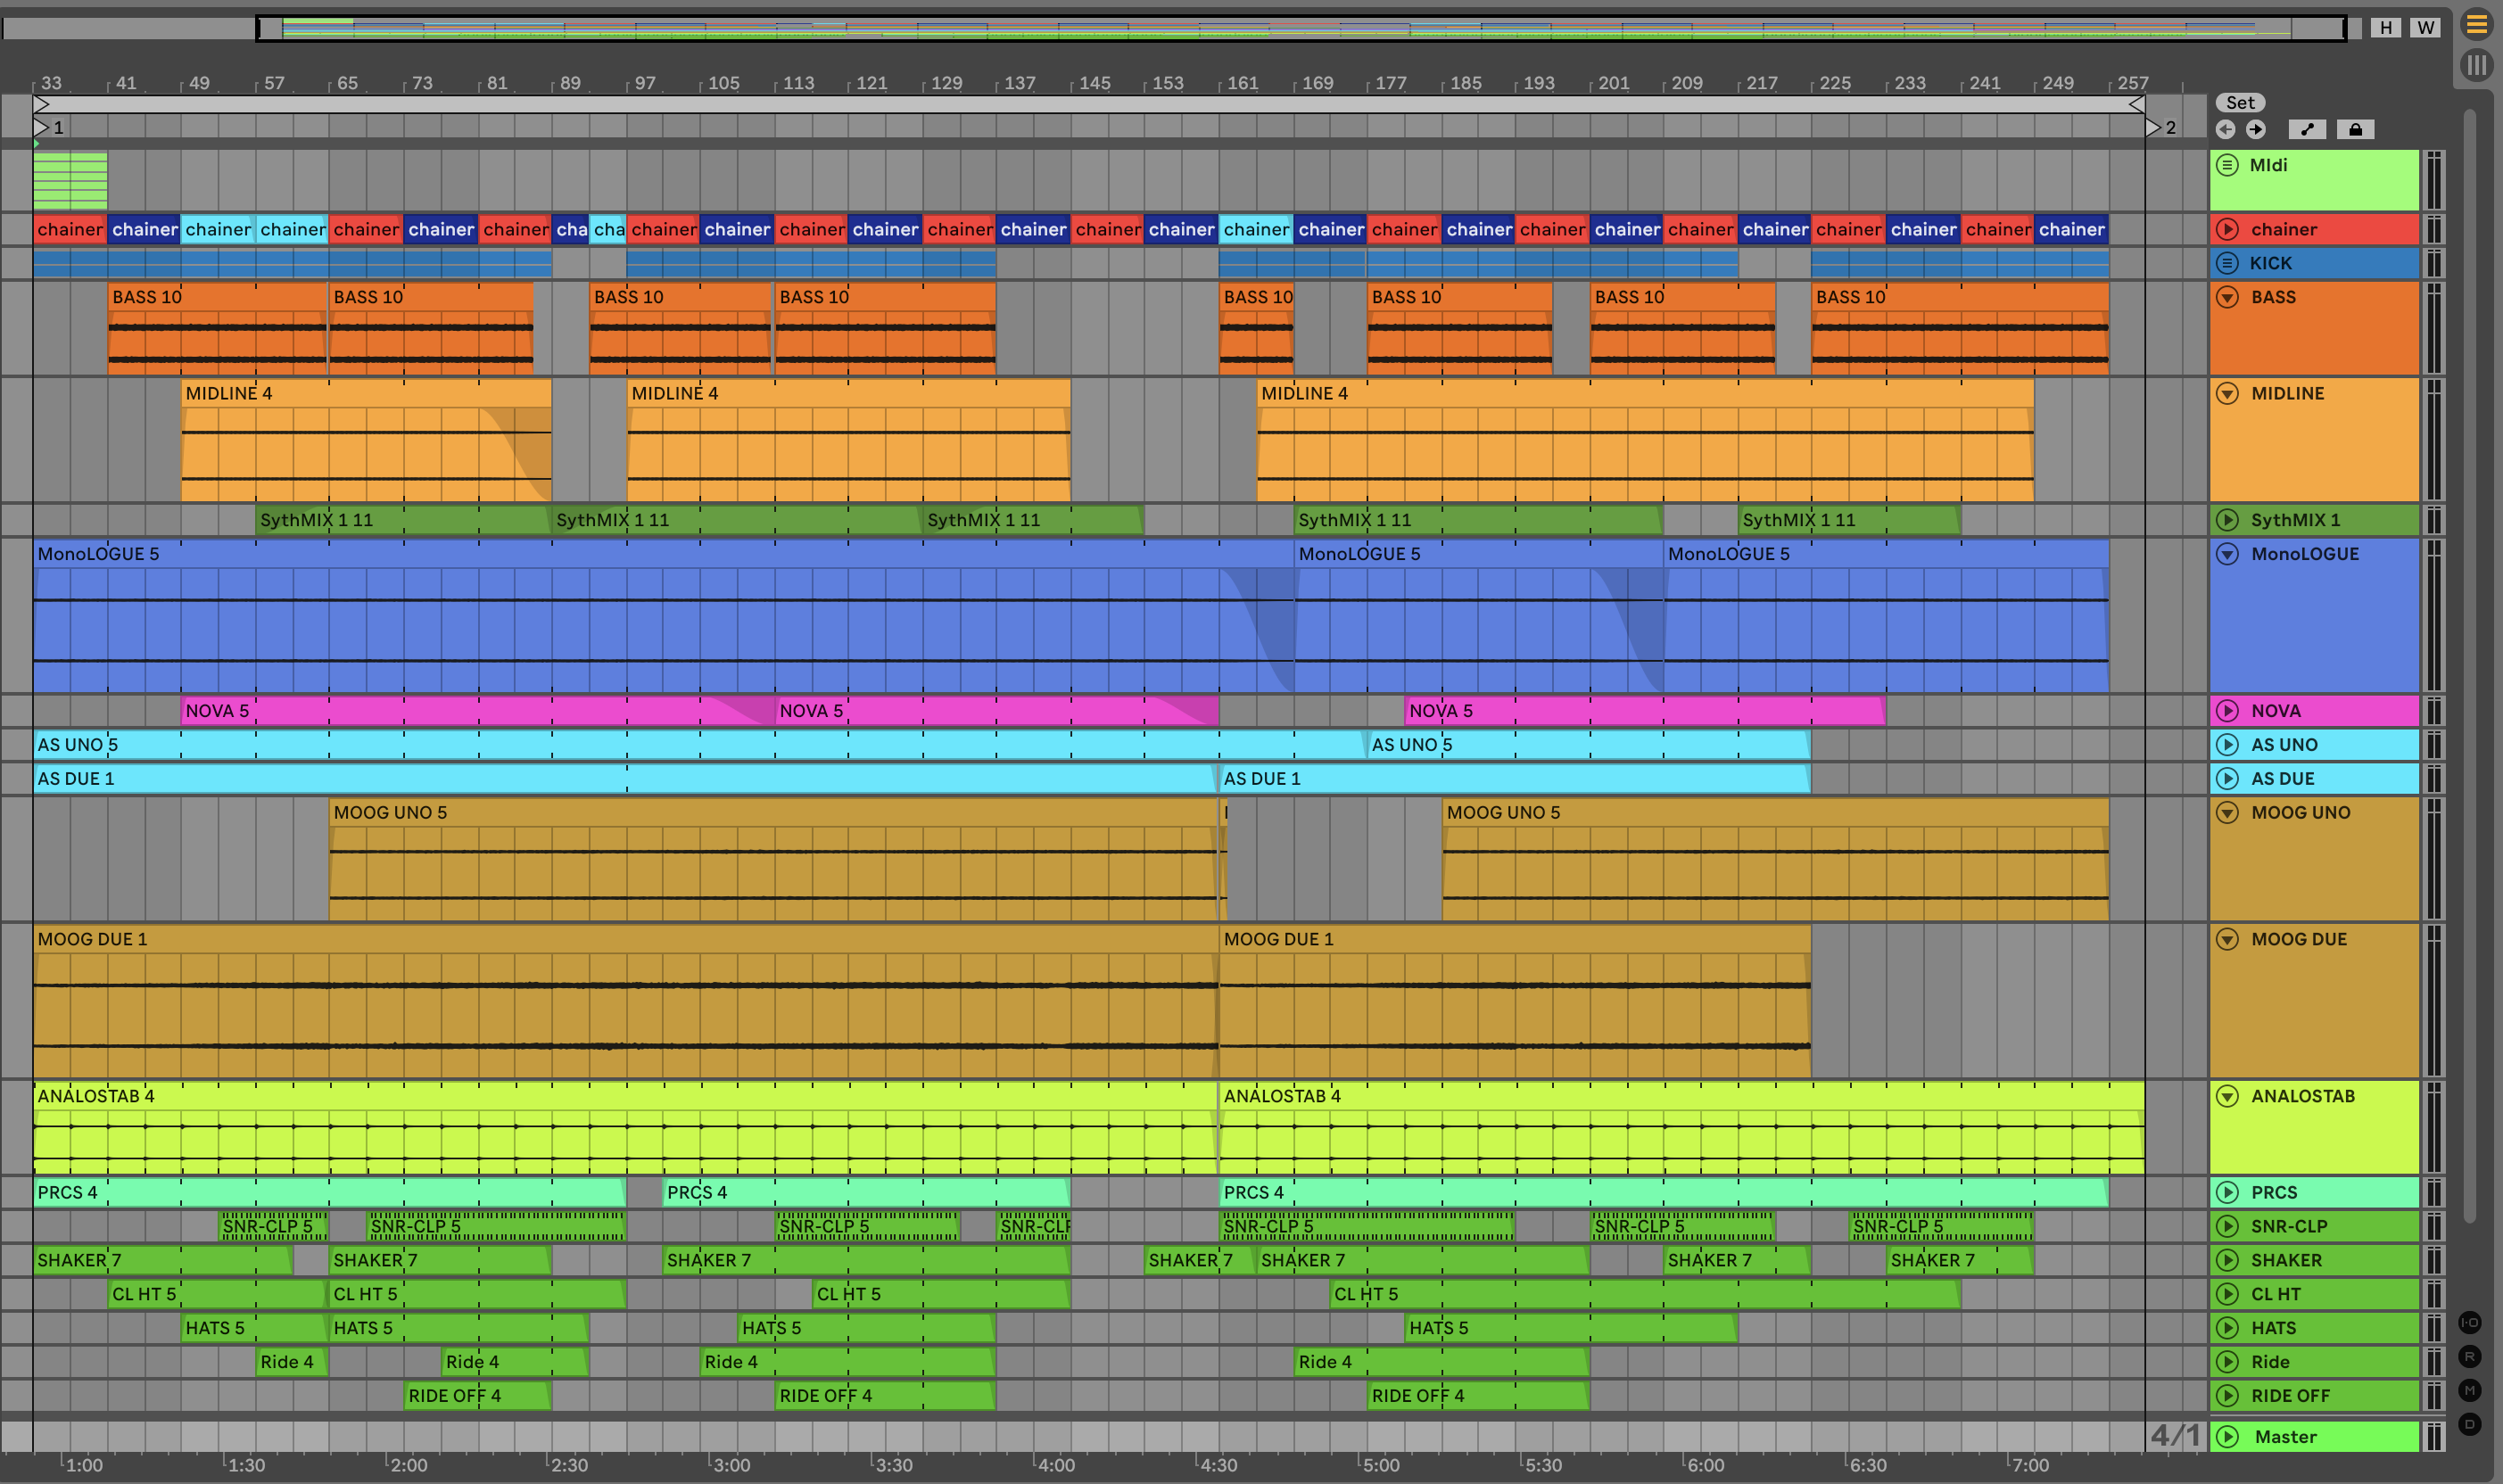This screenshot has height=1484, width=2503.
Task: Toggle automation mode button
Action: pyautogui.click(x=2307, y=129)
